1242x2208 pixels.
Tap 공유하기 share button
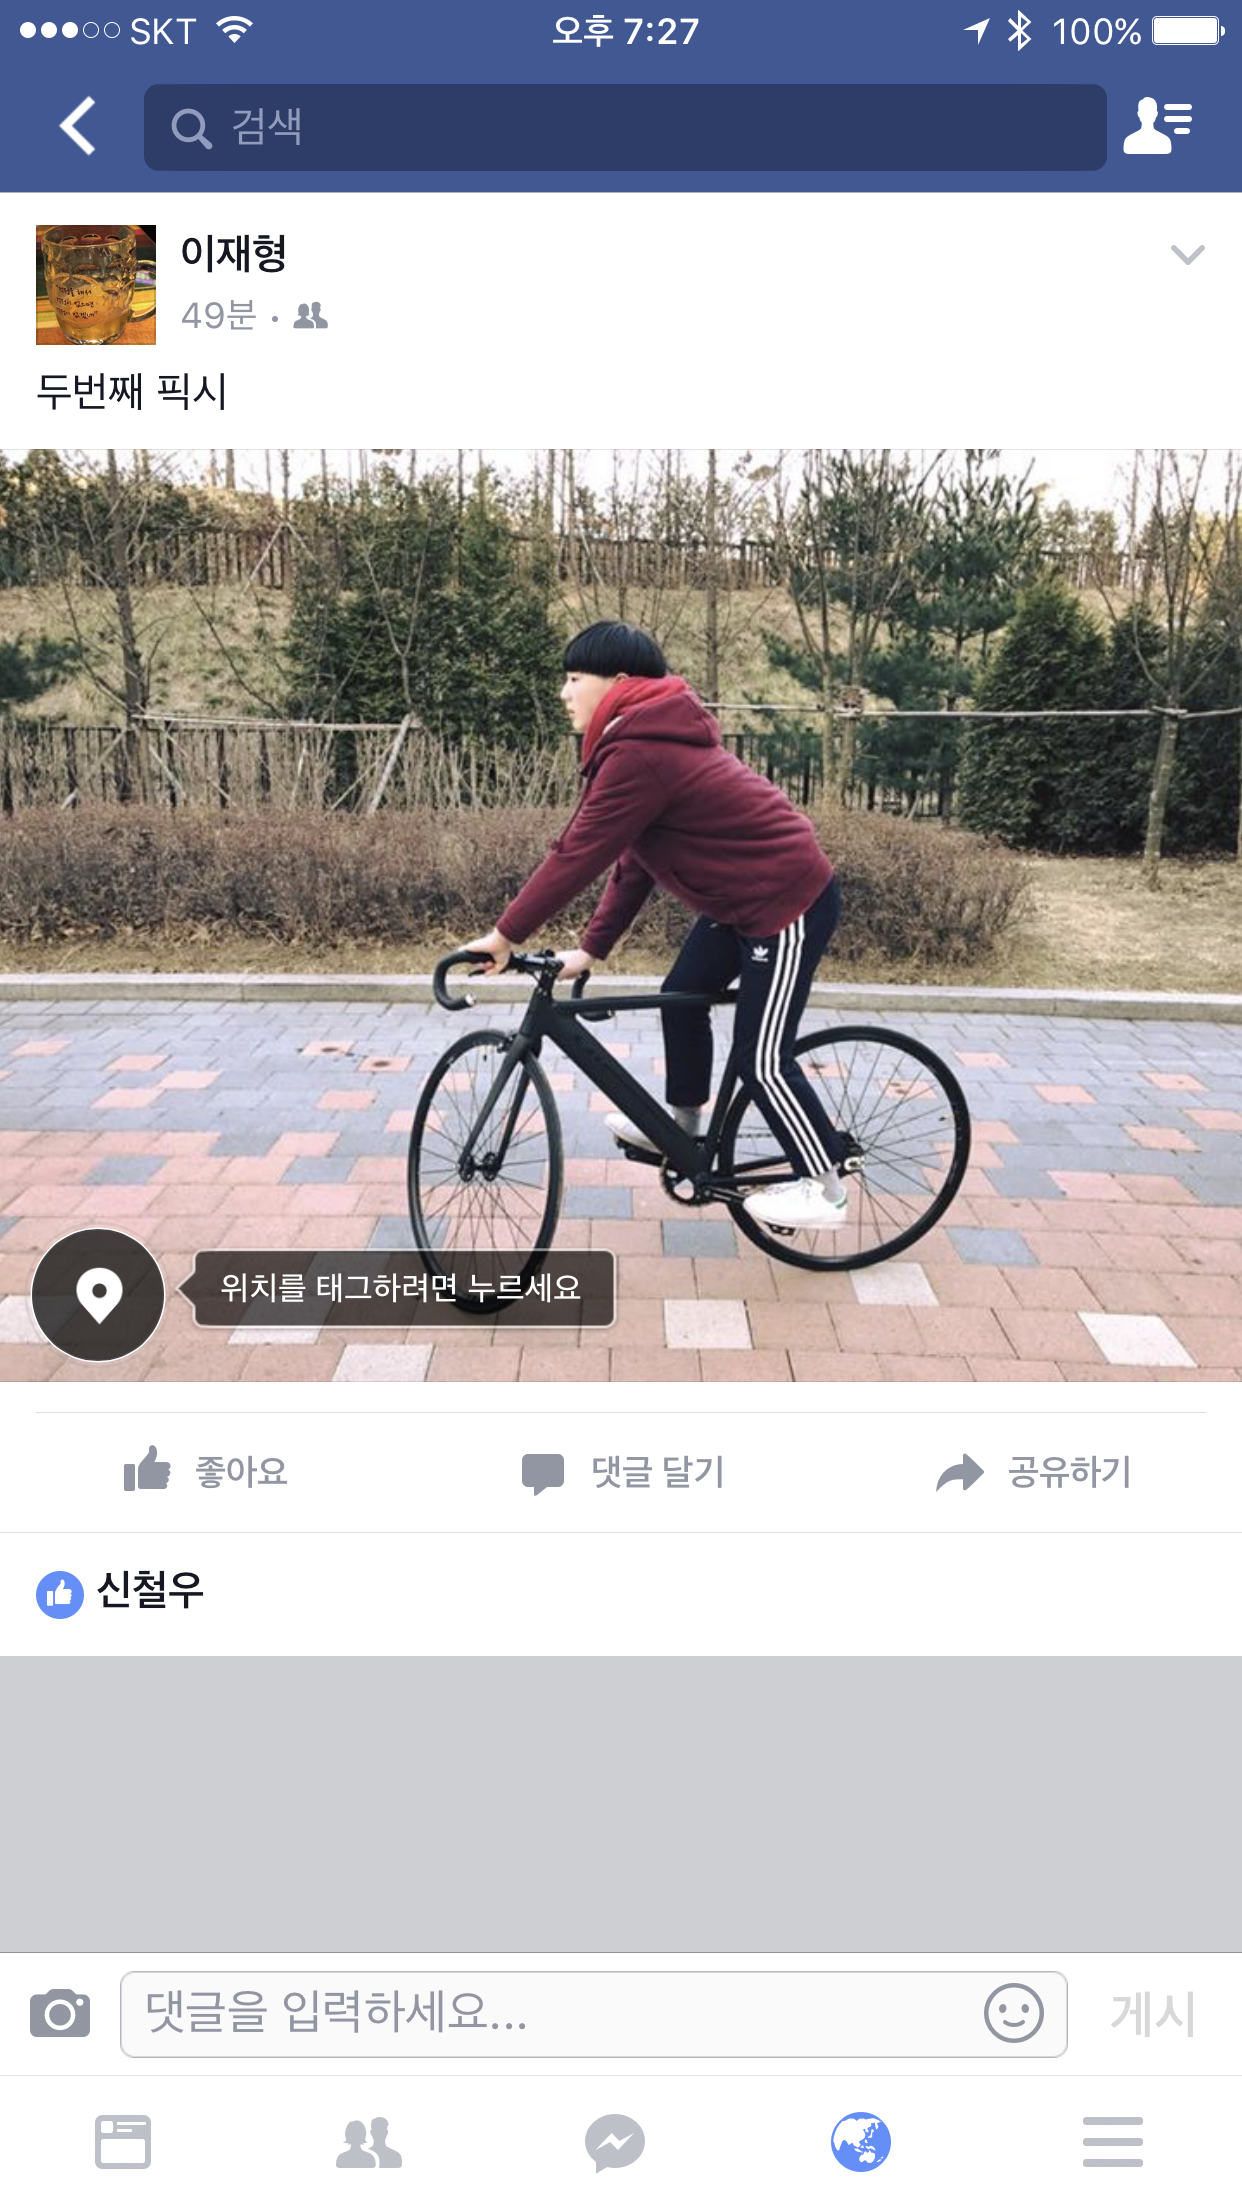1034,1472
